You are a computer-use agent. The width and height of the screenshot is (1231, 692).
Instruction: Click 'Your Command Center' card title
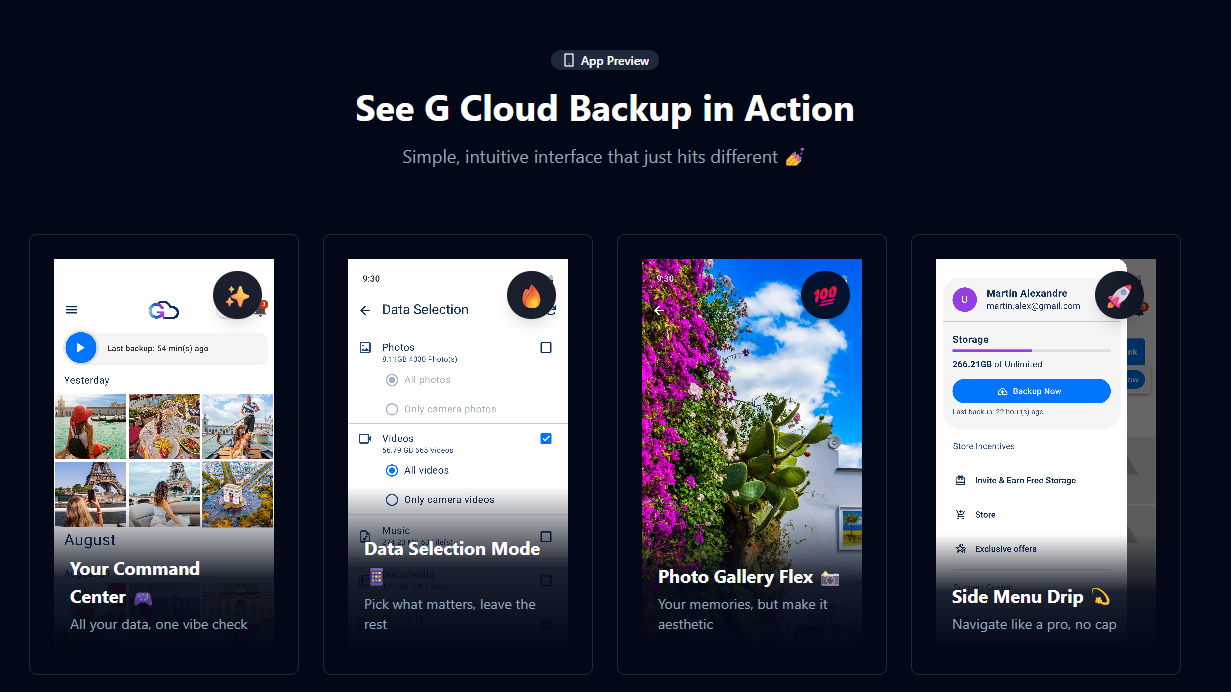[135, 582]
